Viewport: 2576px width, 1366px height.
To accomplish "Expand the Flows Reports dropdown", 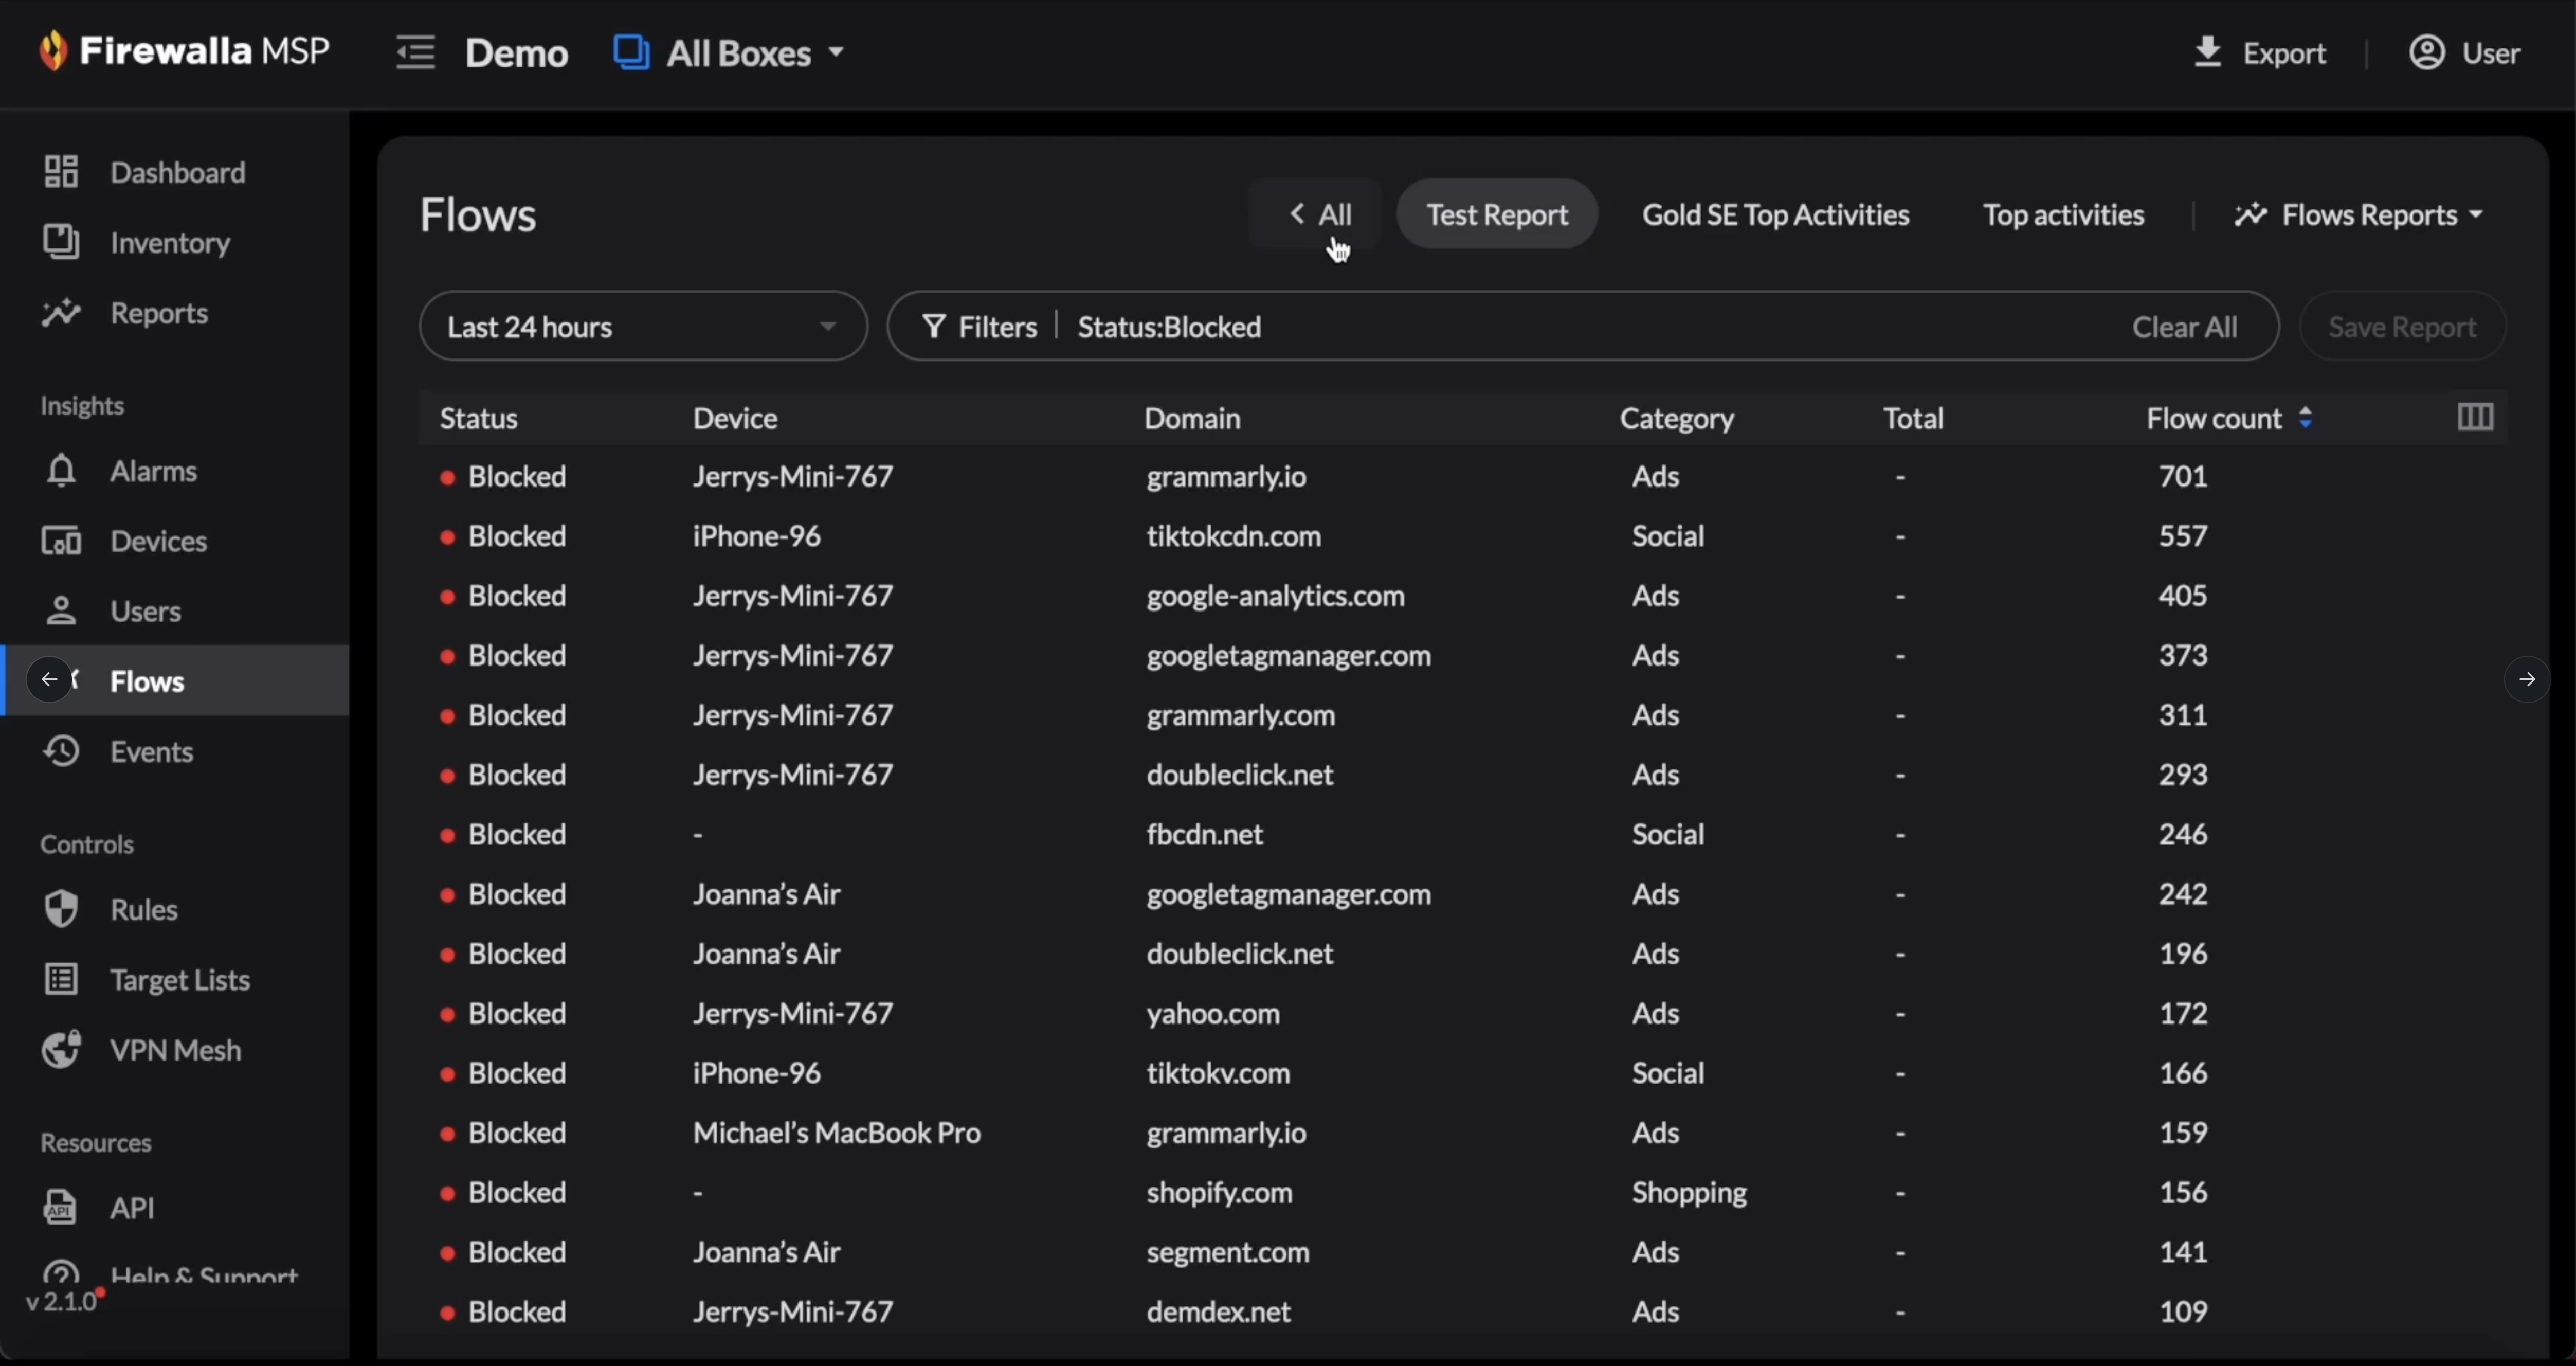I will click(x=2359, y=214).
